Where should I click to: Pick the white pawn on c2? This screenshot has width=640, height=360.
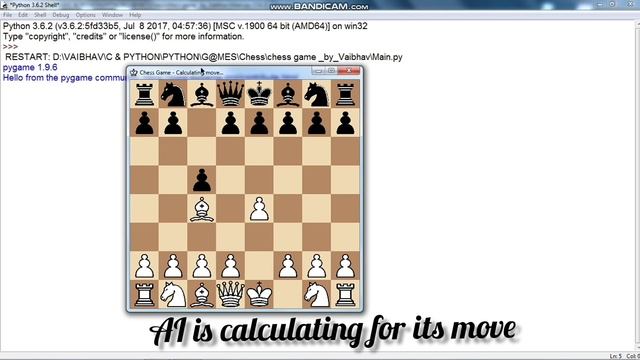pos(202,266)
